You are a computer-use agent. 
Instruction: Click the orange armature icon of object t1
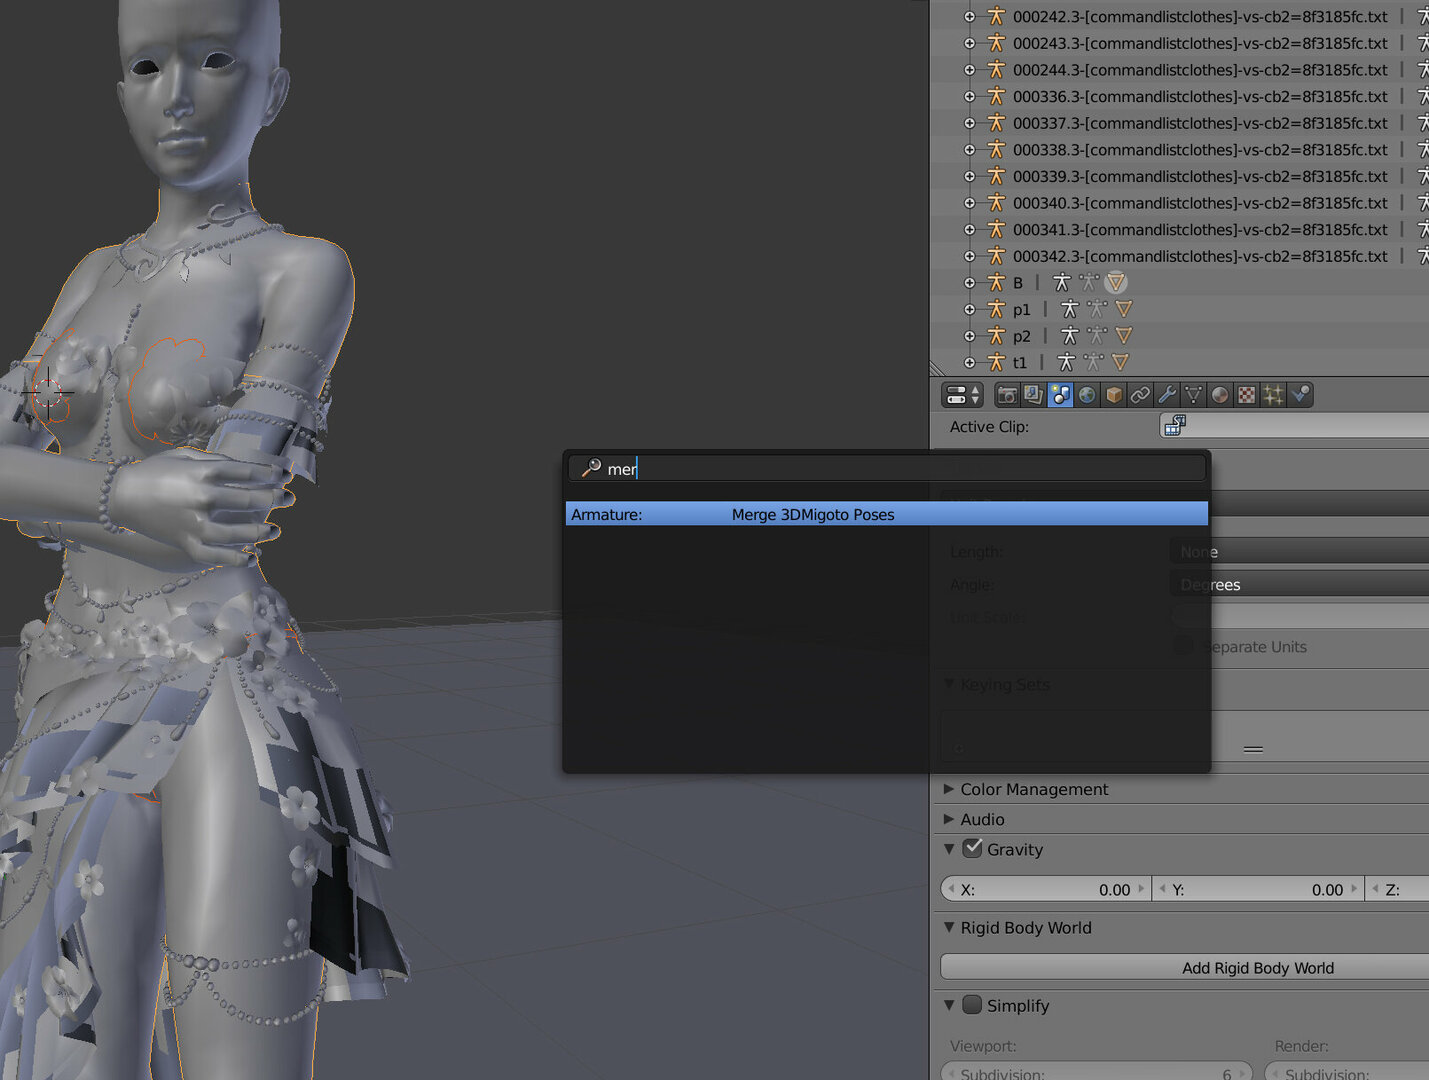[996, 362]
